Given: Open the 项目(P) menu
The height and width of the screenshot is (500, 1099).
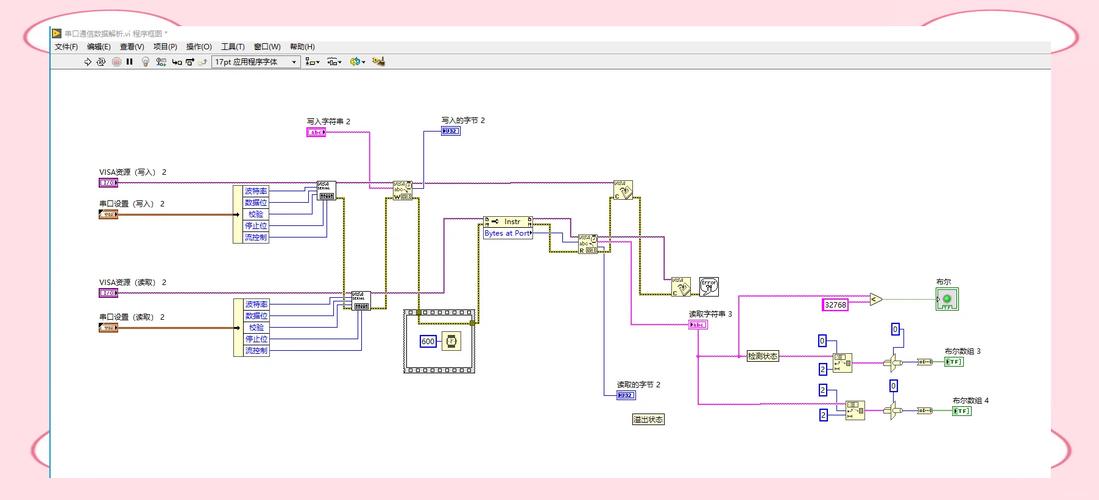Looking at the screenshot, I should tap(165, 47).
